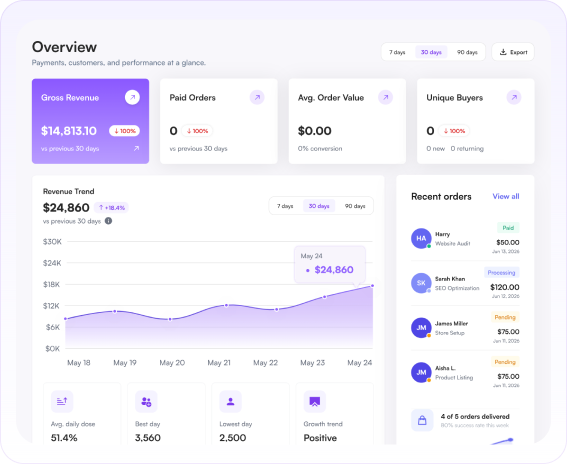Click small arrow beside vs previous 30 days in Gross Revenue
567x464 pixels.
point(136,148)
